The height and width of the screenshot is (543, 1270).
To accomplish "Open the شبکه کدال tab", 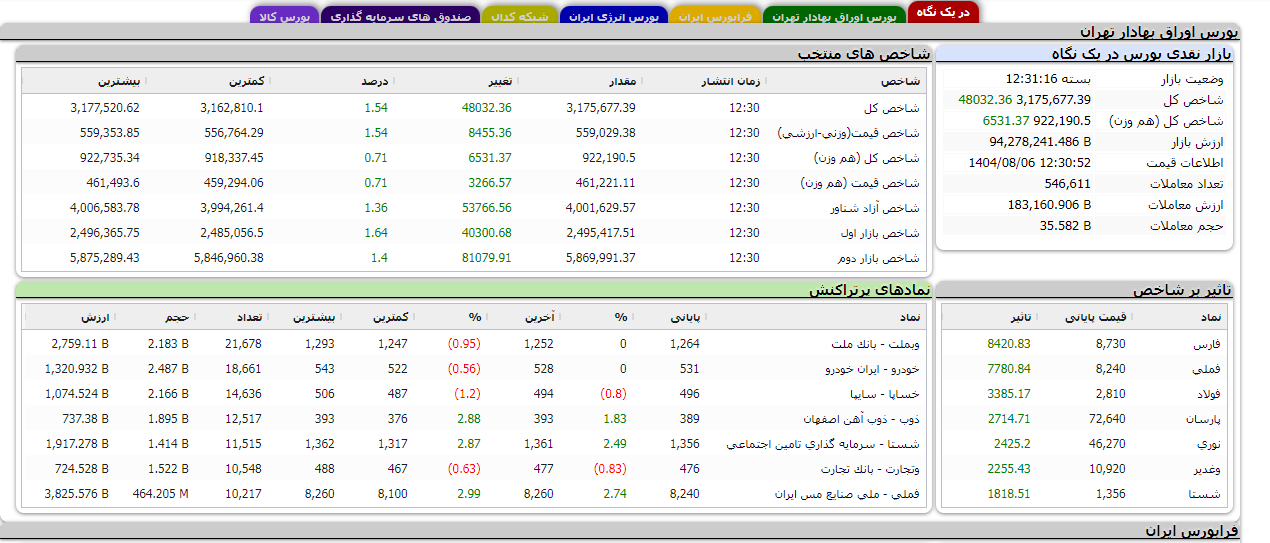I will tap(519, 17).
